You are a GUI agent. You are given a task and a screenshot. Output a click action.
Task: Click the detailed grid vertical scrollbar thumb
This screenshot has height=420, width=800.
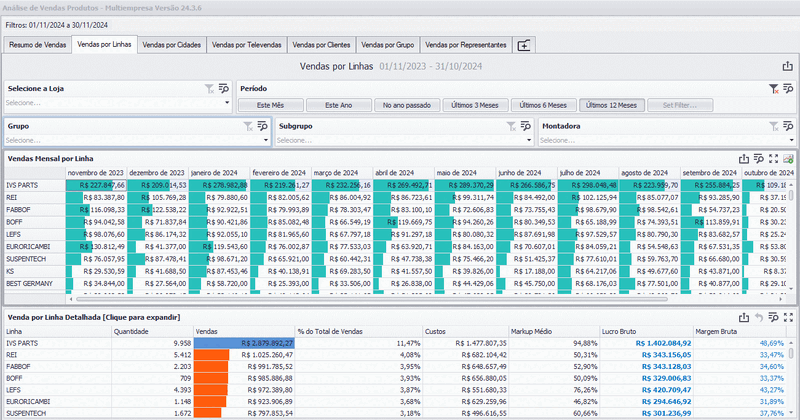click(791, 353)
